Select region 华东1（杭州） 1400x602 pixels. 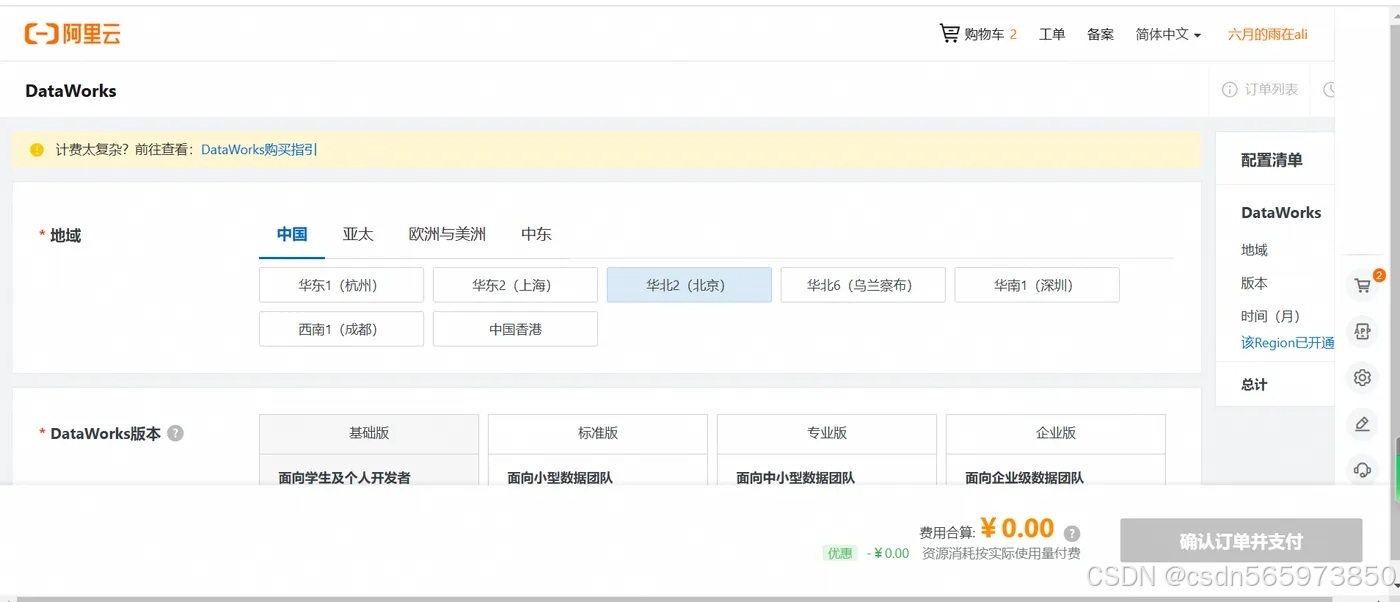tap(341, 285)
